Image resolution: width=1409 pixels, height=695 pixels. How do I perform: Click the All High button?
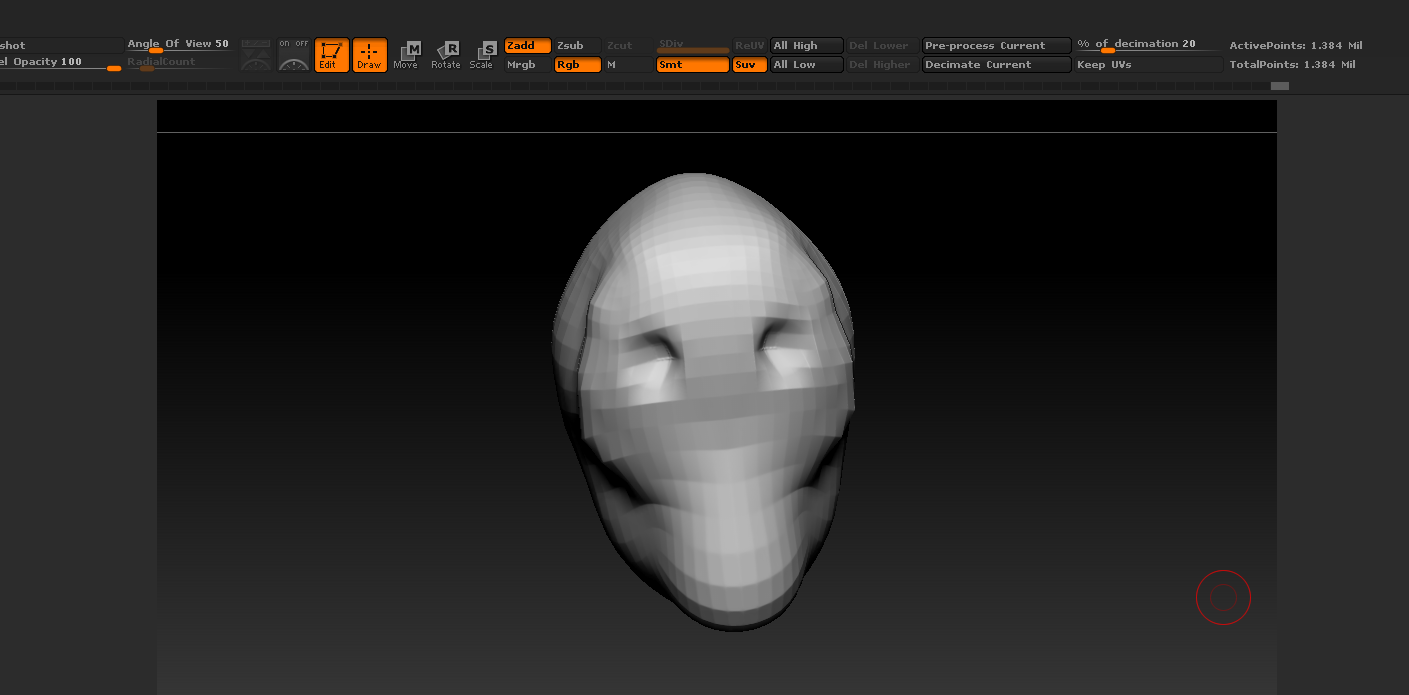806,46
